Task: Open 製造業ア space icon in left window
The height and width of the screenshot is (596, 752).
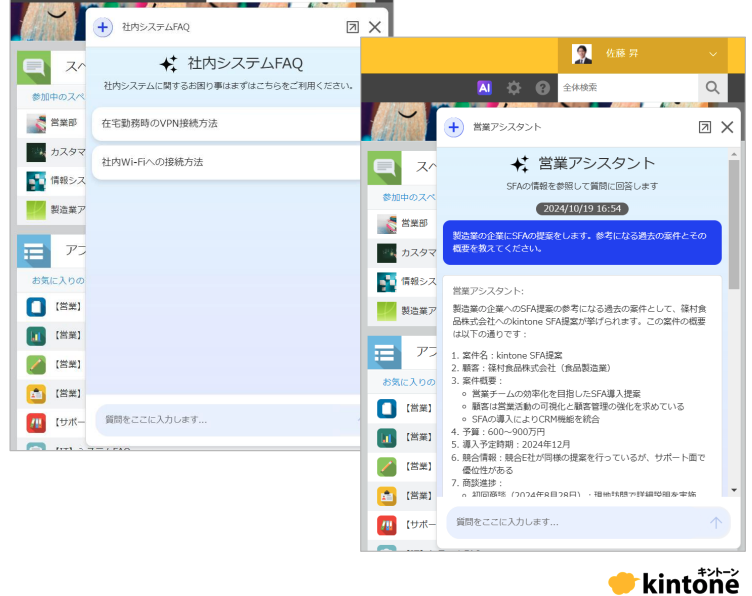Action: point(36,210)
